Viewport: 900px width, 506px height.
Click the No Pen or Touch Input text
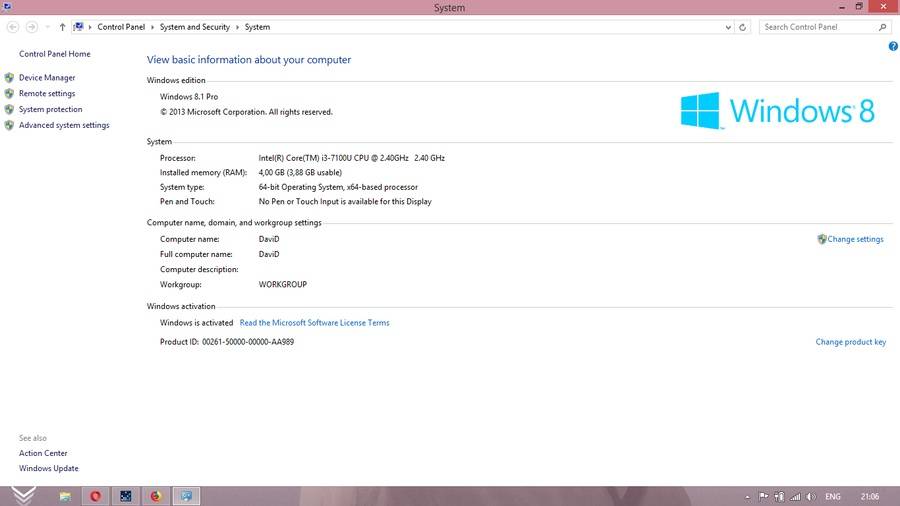345,202
